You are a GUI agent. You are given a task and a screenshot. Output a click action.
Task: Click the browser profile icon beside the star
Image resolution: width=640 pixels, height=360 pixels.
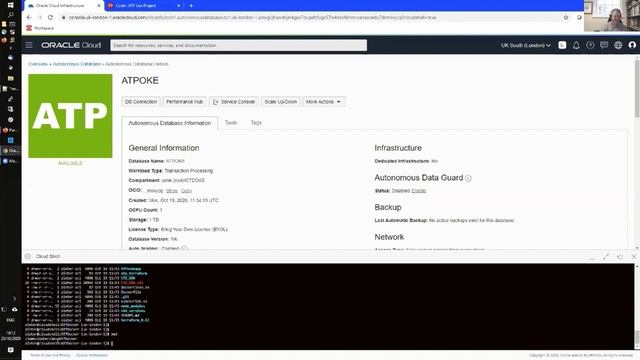(x=579, y=18)
